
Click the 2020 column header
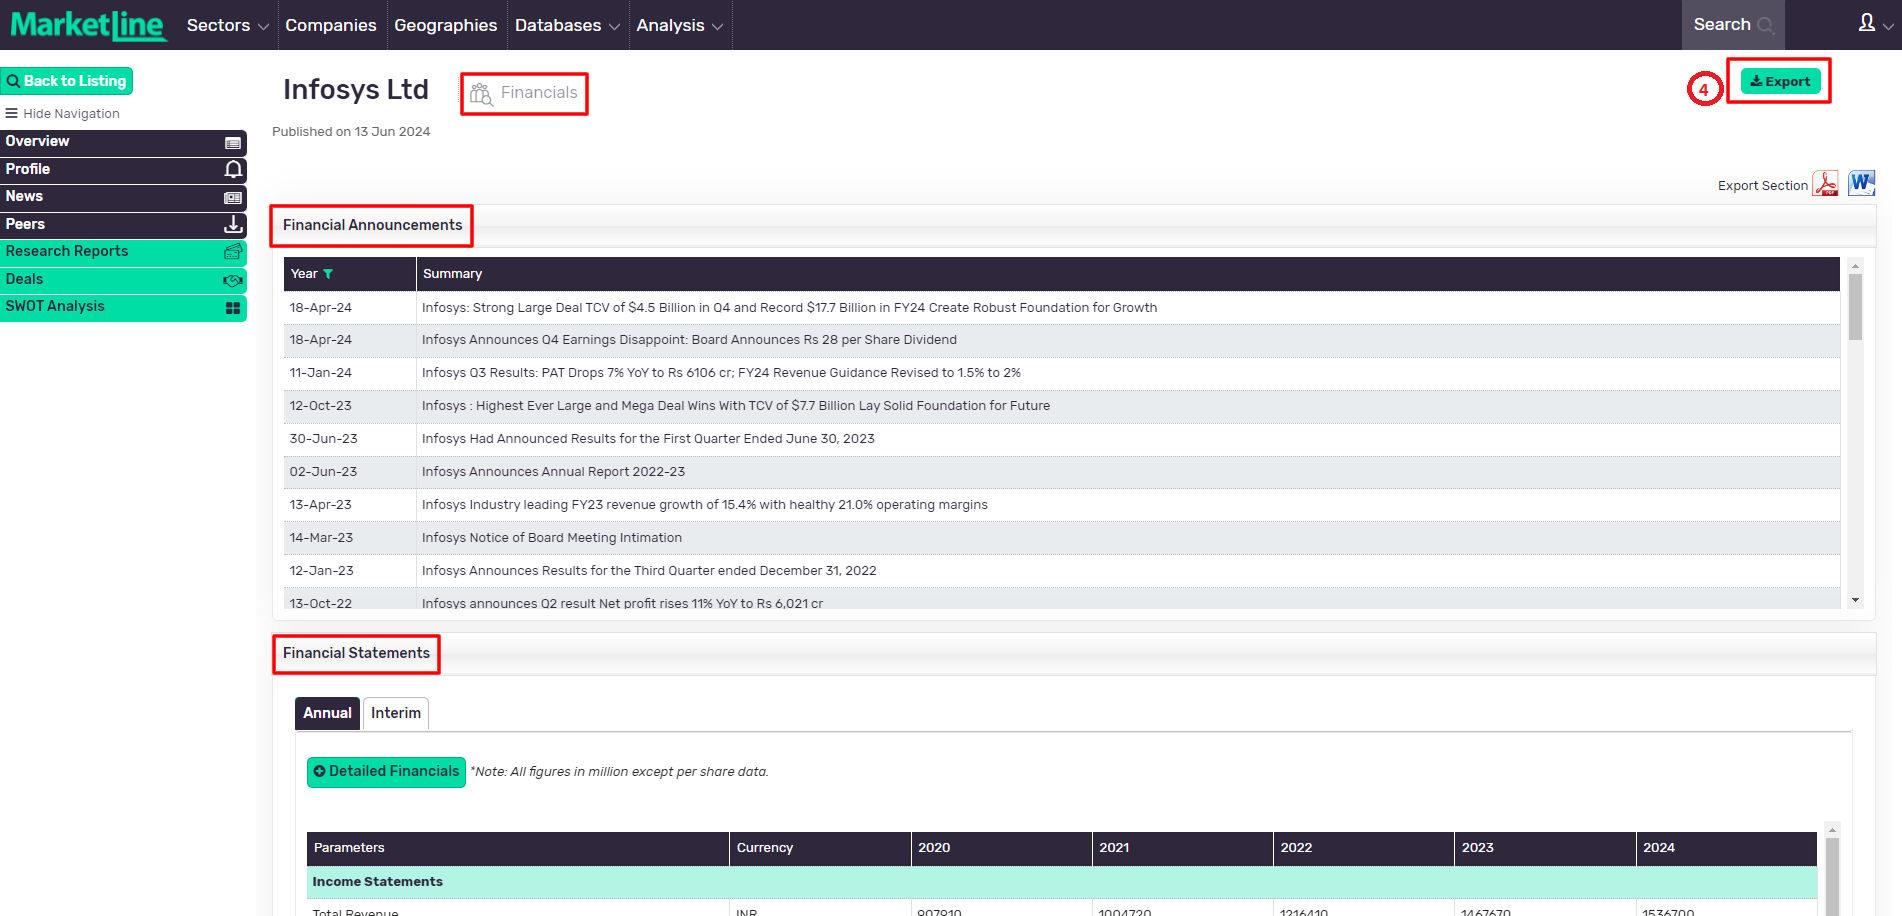tap(1001, 848)
